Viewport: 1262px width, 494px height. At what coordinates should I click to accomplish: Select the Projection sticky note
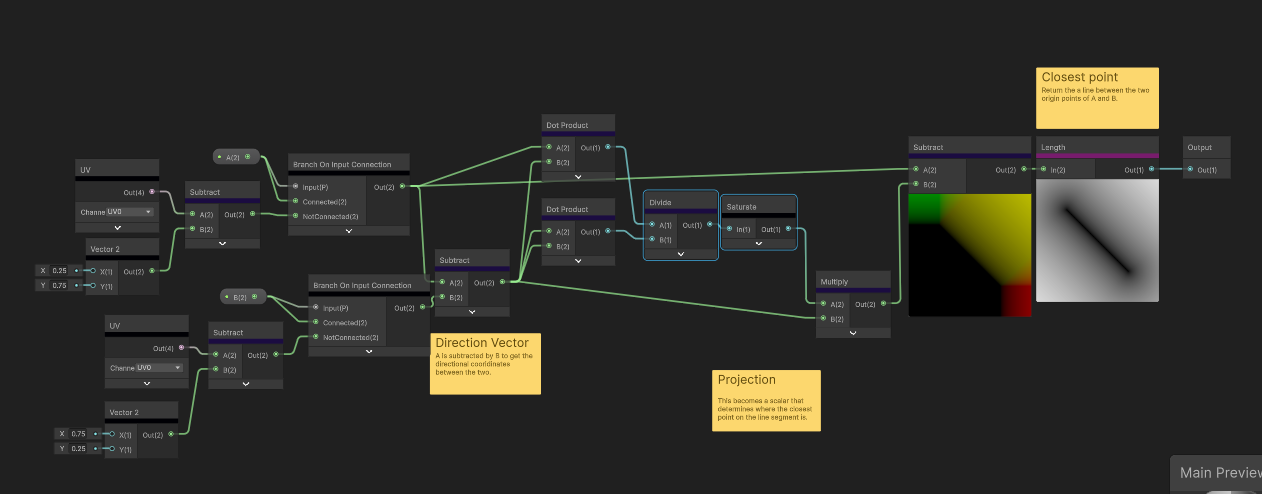(x=766, y=400)
